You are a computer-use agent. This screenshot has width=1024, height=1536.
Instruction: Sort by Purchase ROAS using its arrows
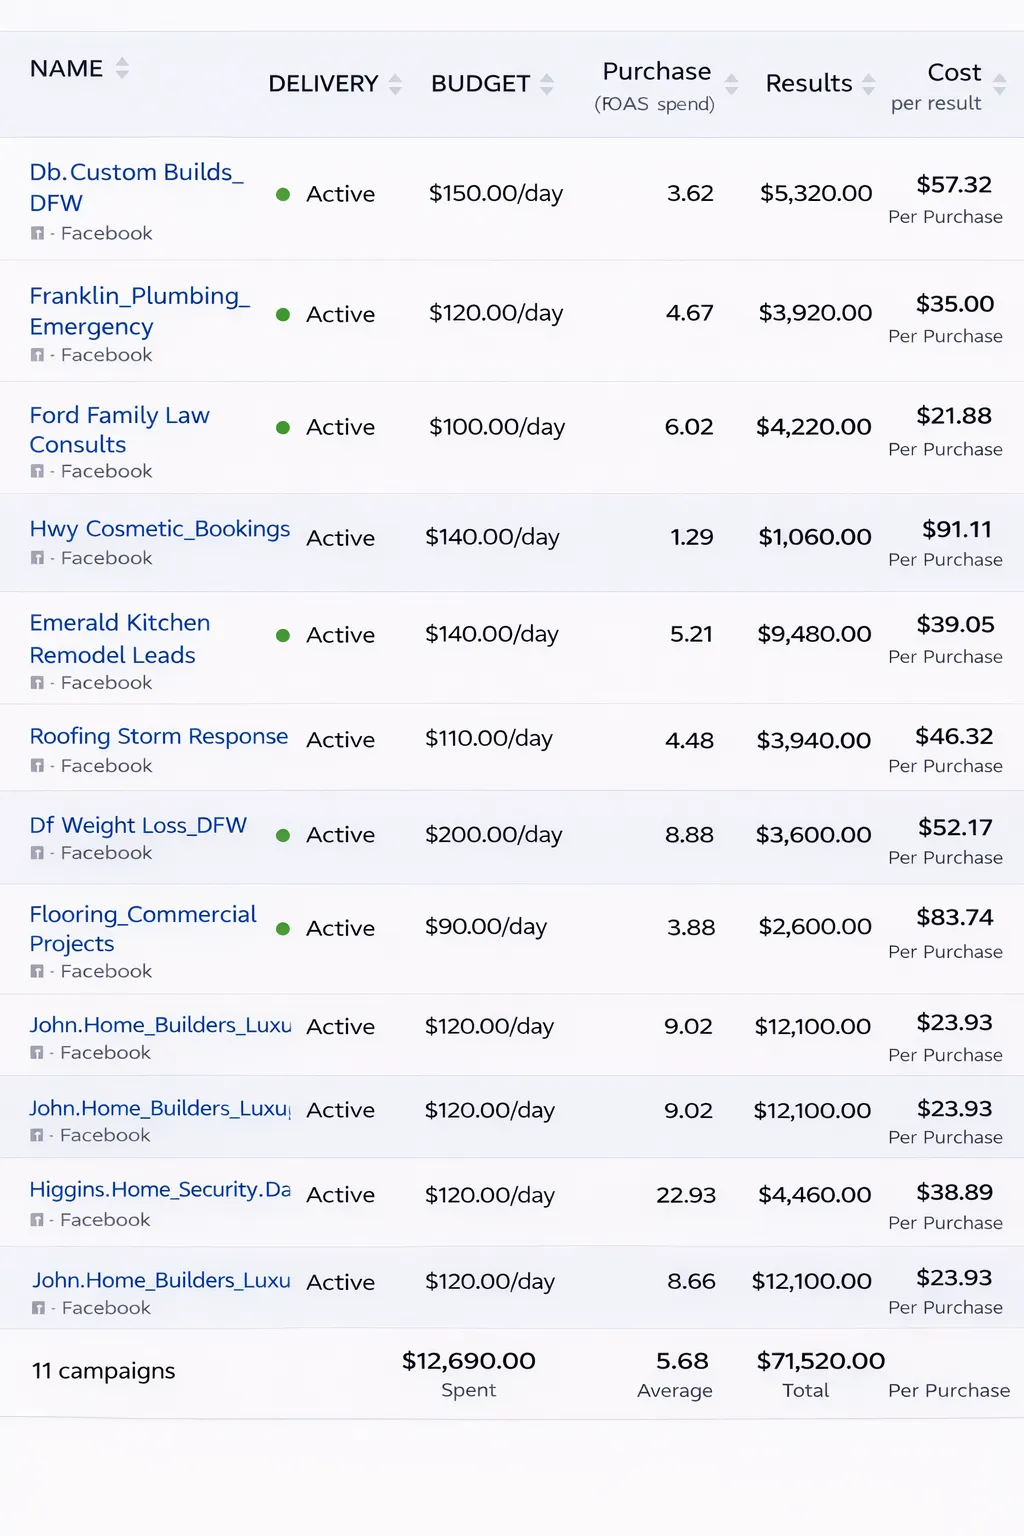(x=731, y=84)
